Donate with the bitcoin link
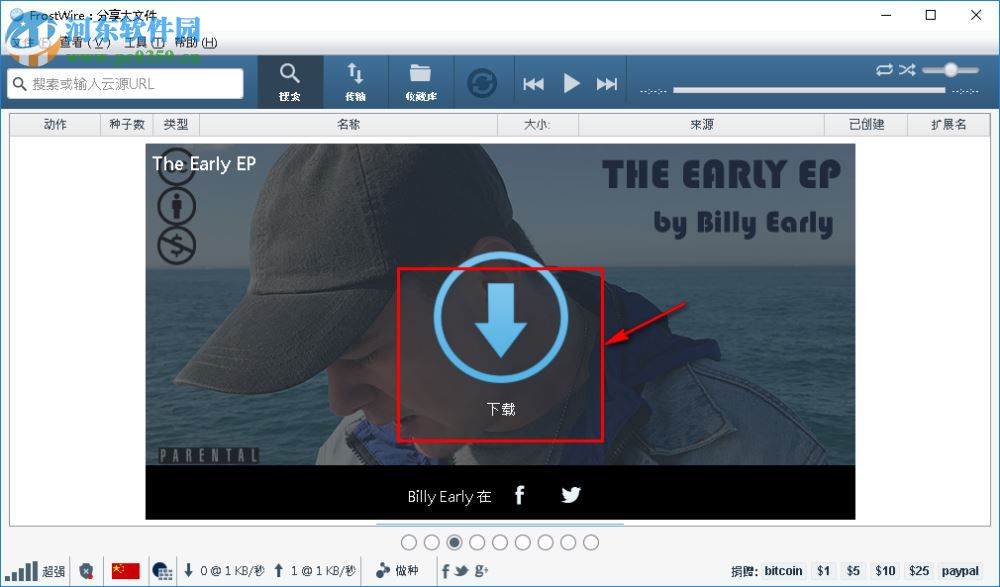1000x587 pixels. (783, 571)
